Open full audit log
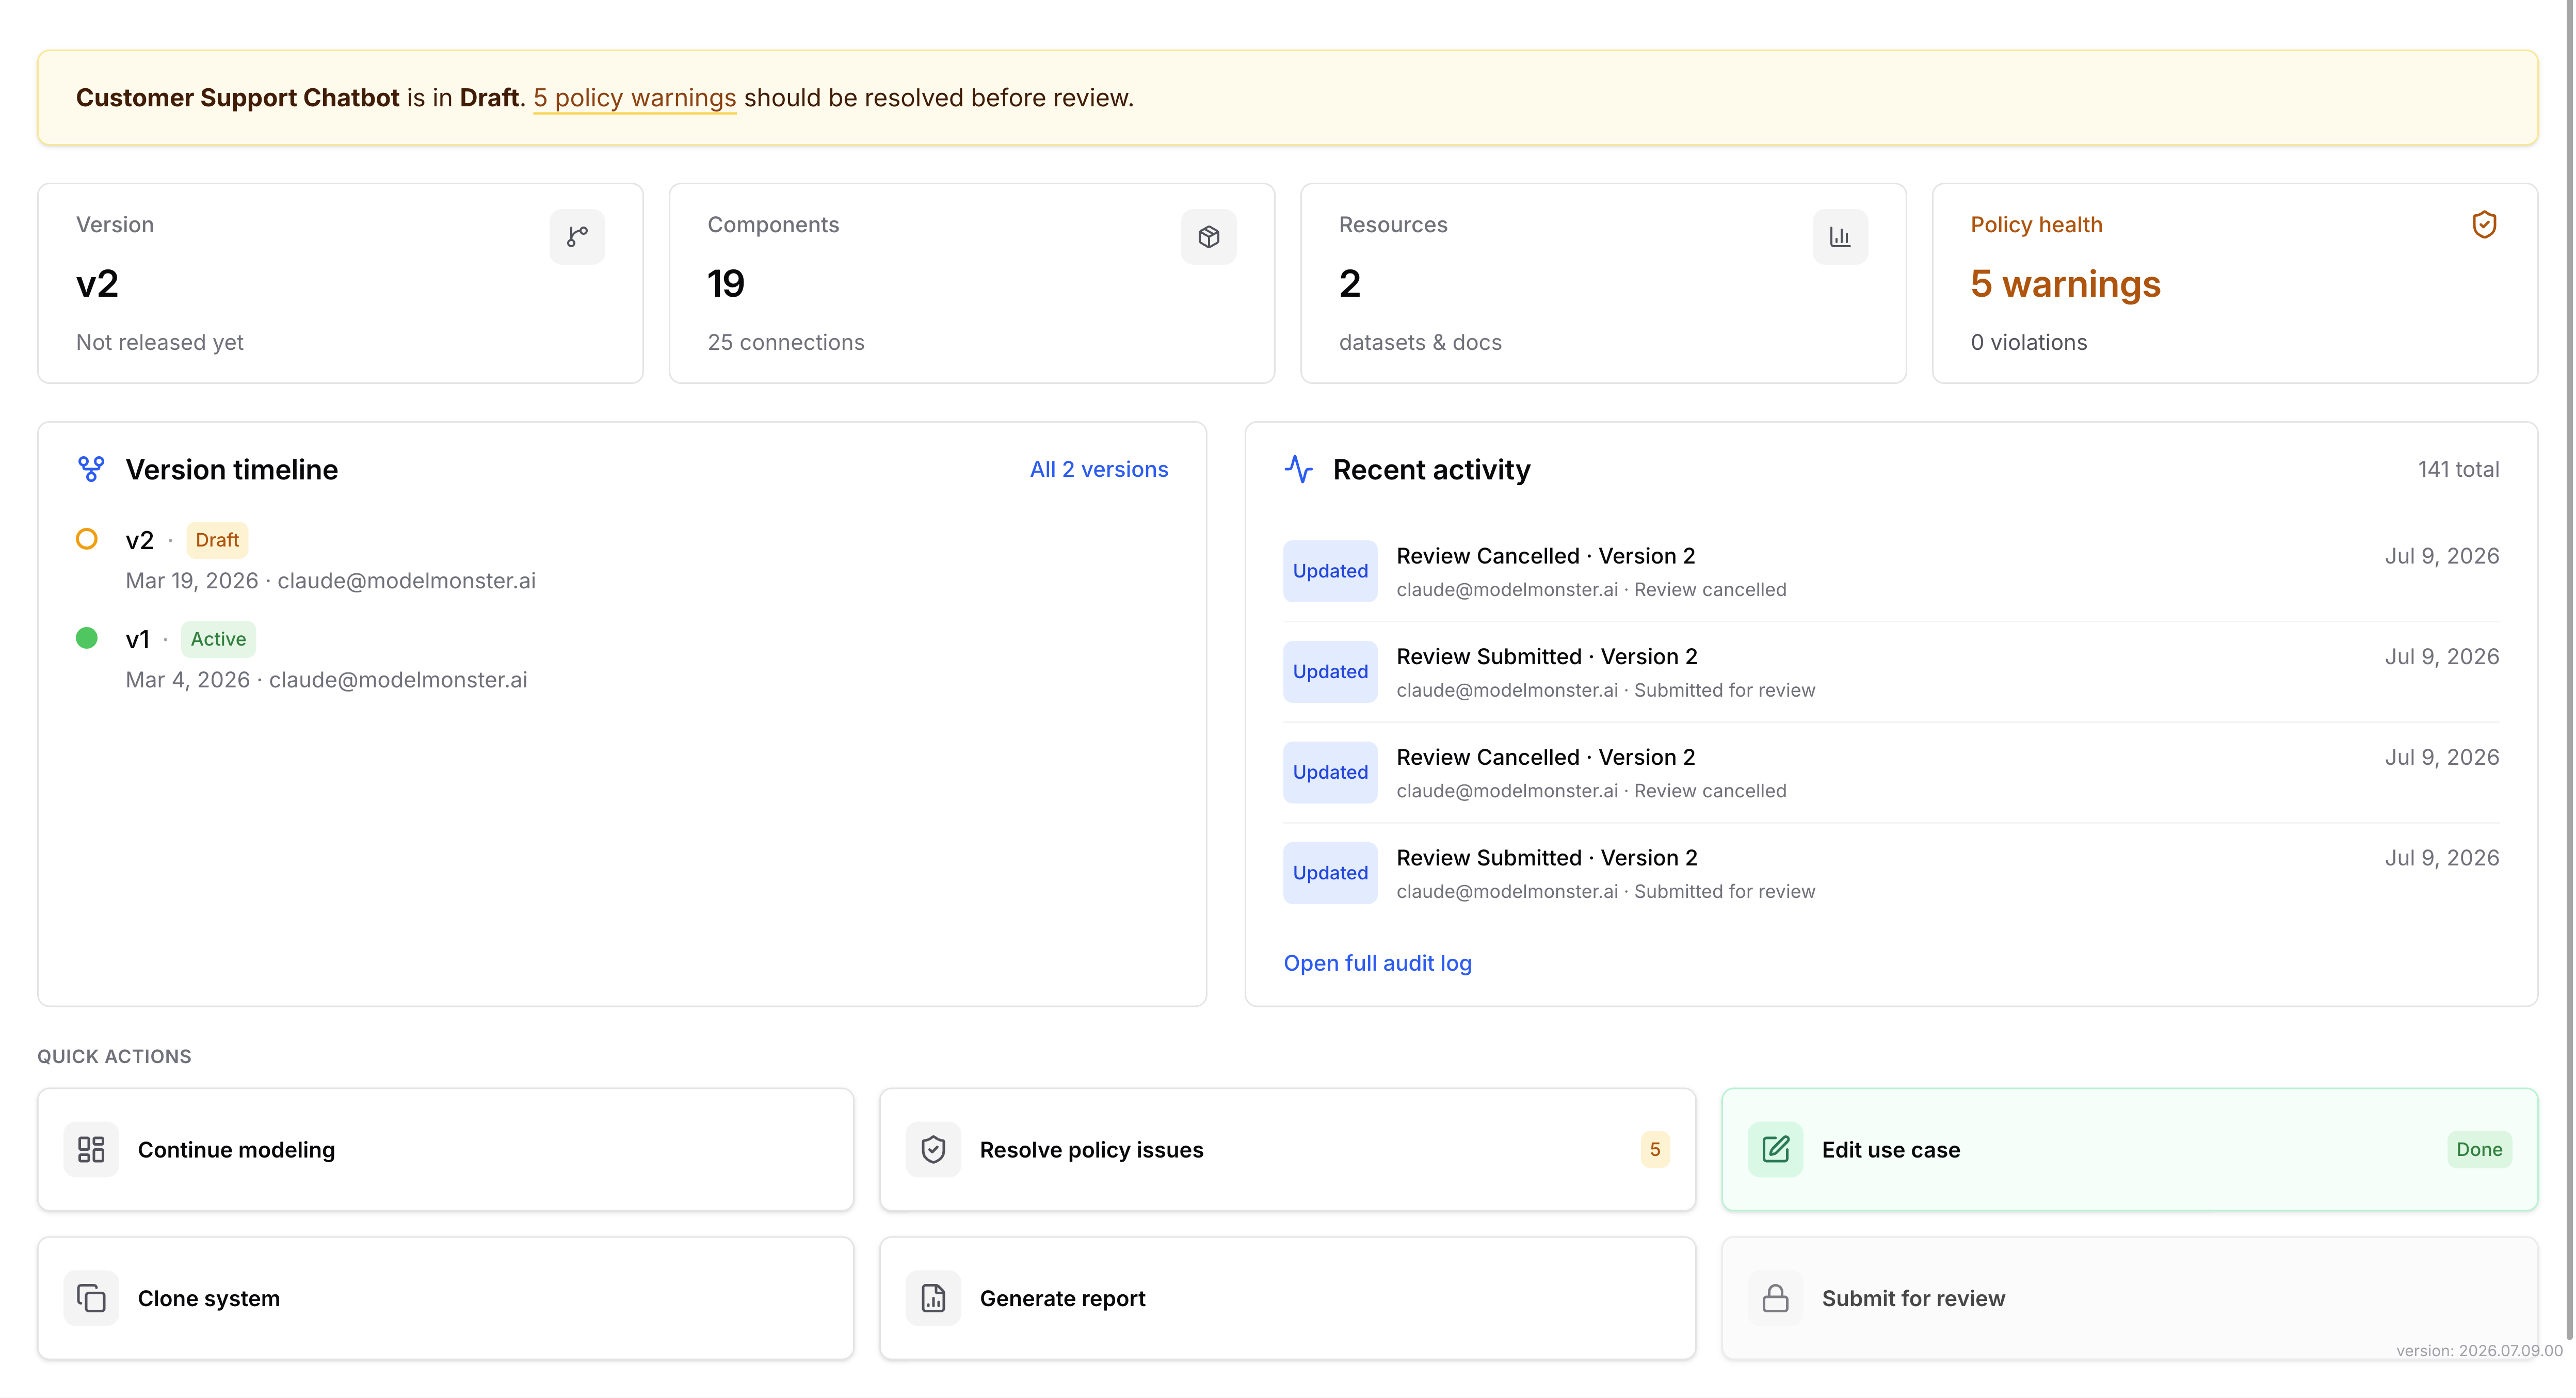Screen dimensions: 2576x1398 coord(1377,963)
